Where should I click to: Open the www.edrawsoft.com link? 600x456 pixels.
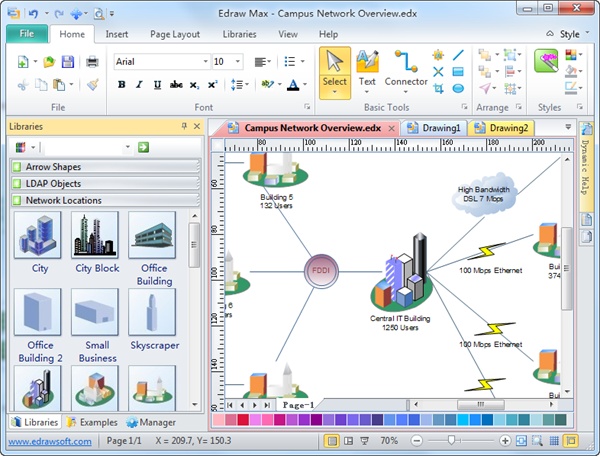point(50,441)
